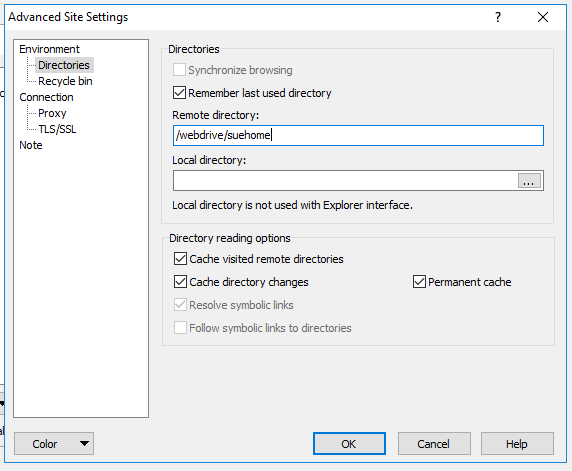
Task: Select Directories in the settings tree
Action: [64, 65]
